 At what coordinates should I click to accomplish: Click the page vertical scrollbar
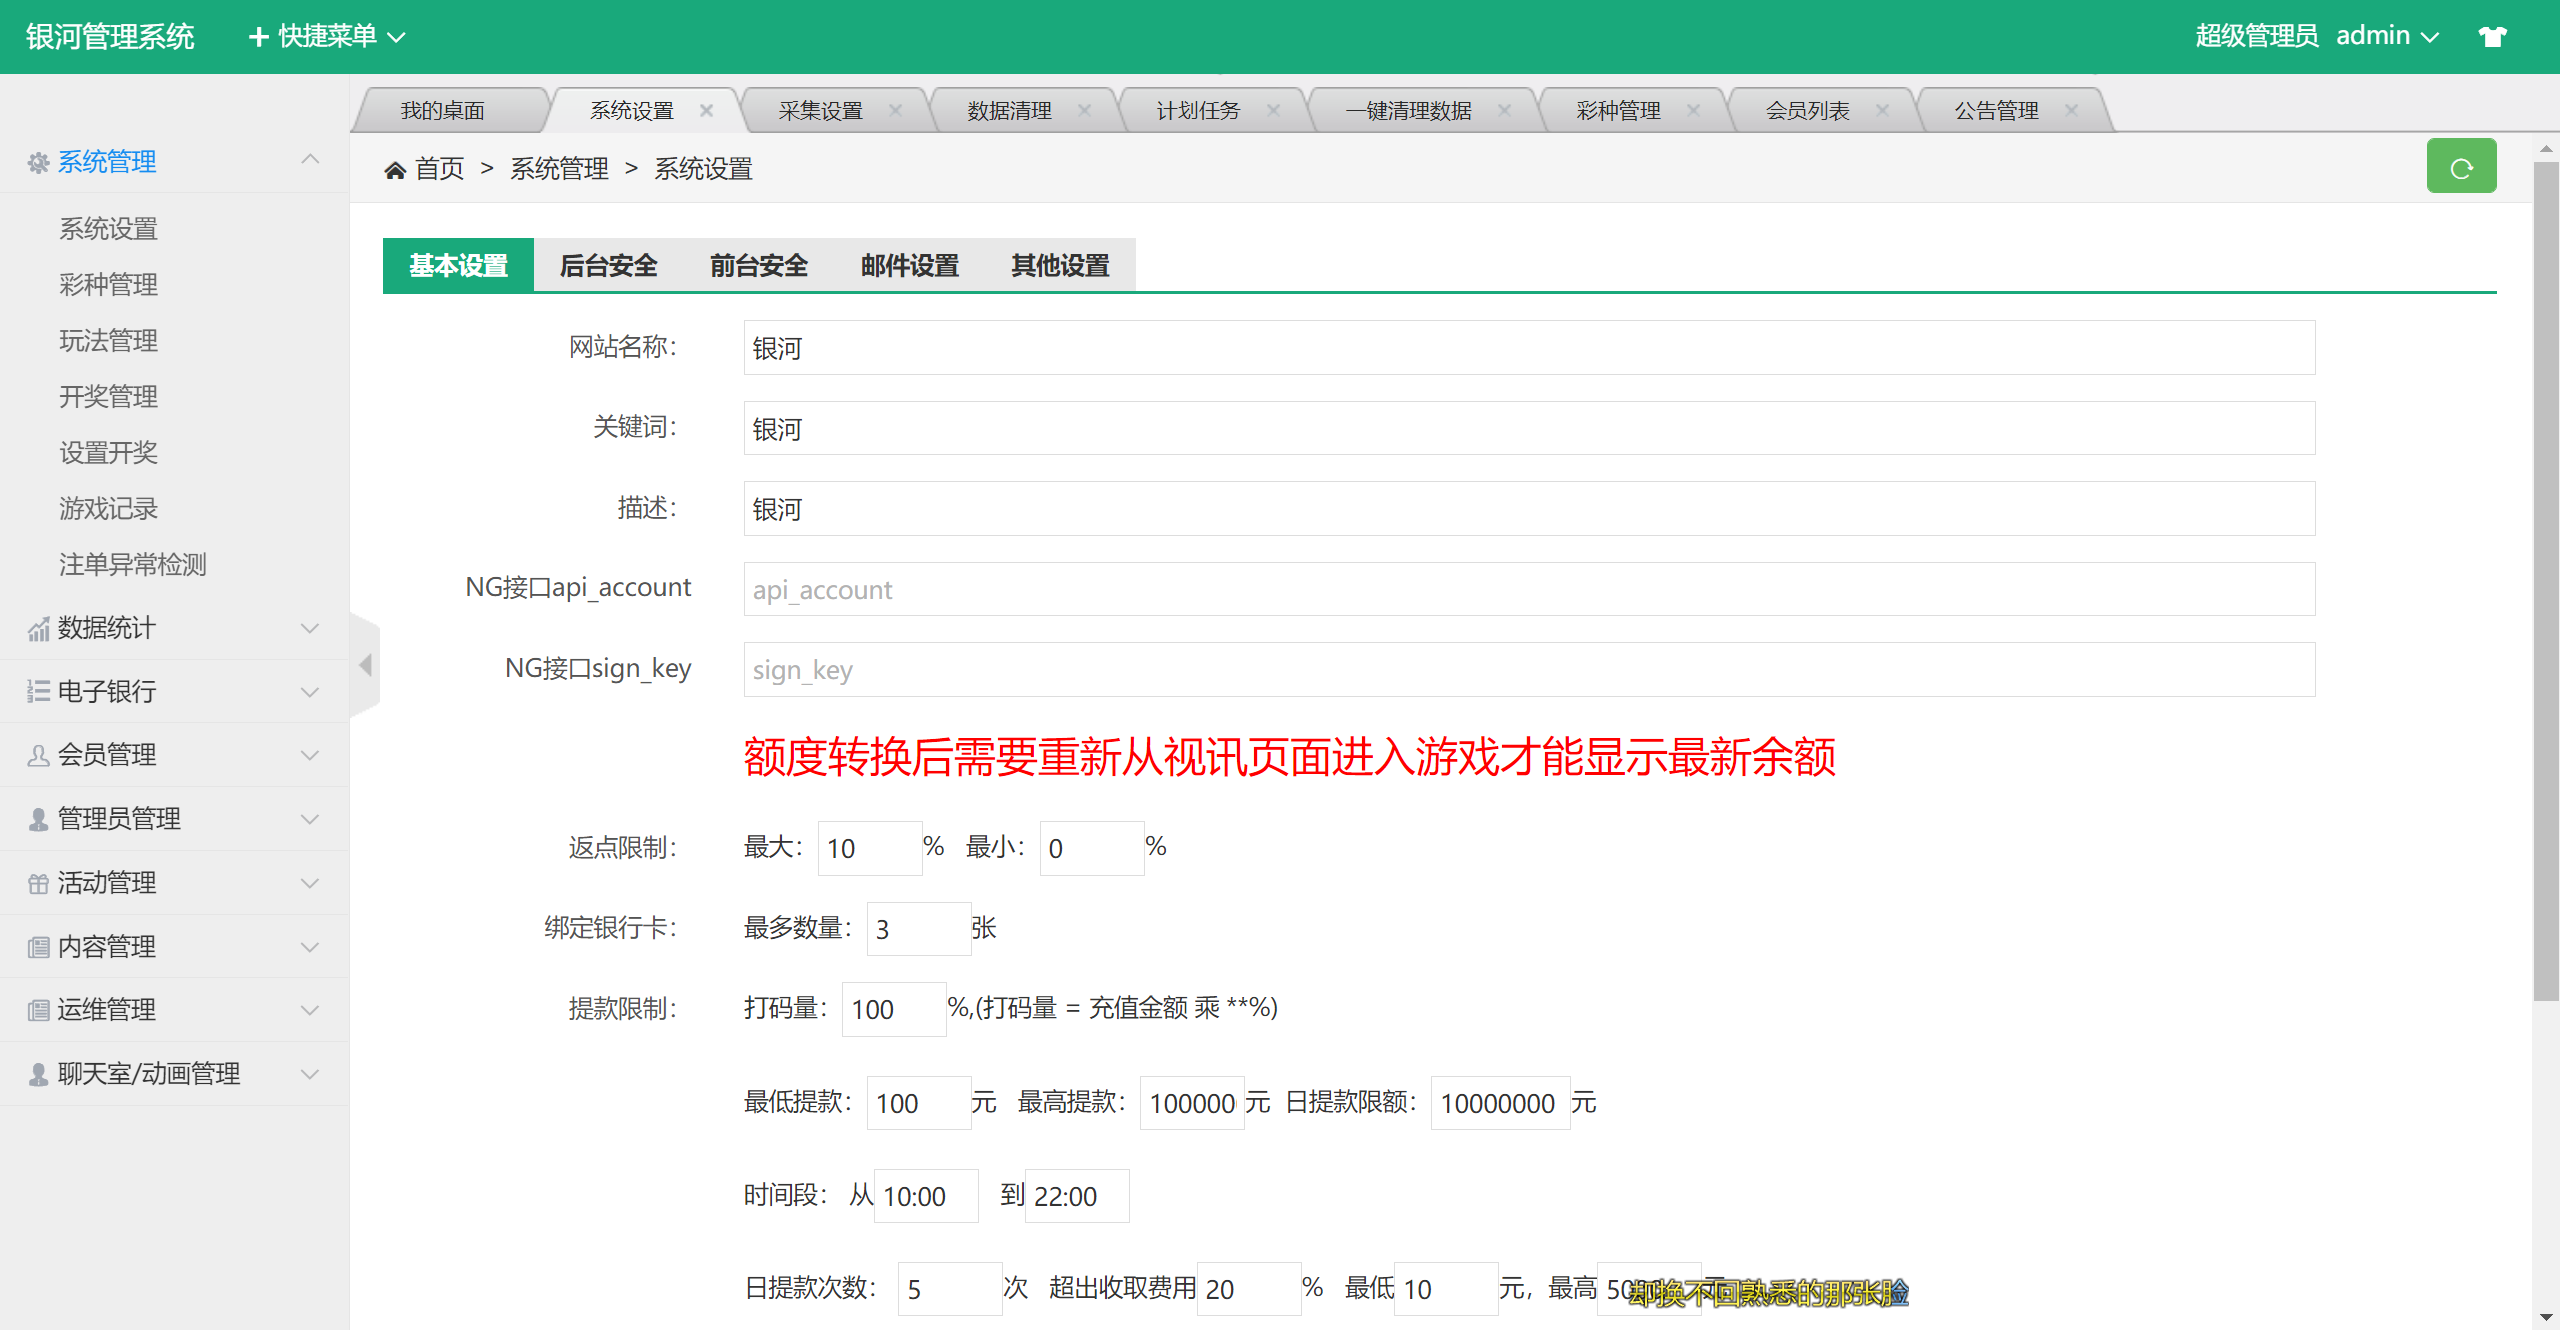(x=2545, y=580)
